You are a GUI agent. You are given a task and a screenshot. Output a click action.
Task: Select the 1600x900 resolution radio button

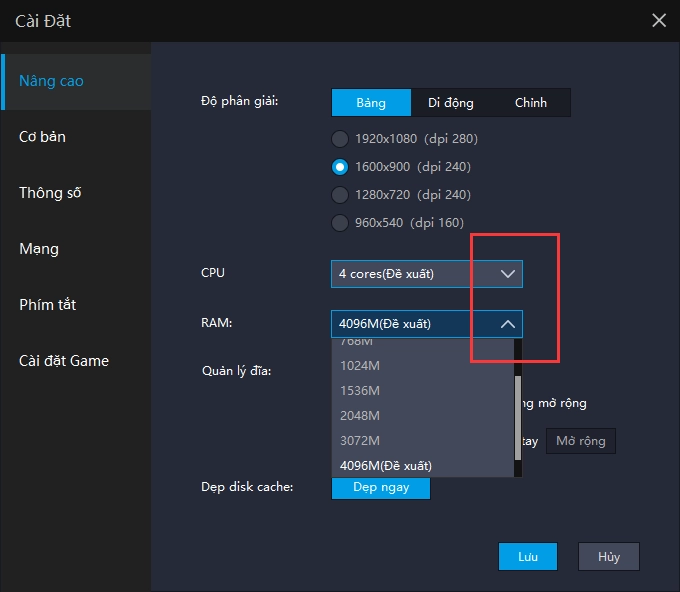coord(340,167)
